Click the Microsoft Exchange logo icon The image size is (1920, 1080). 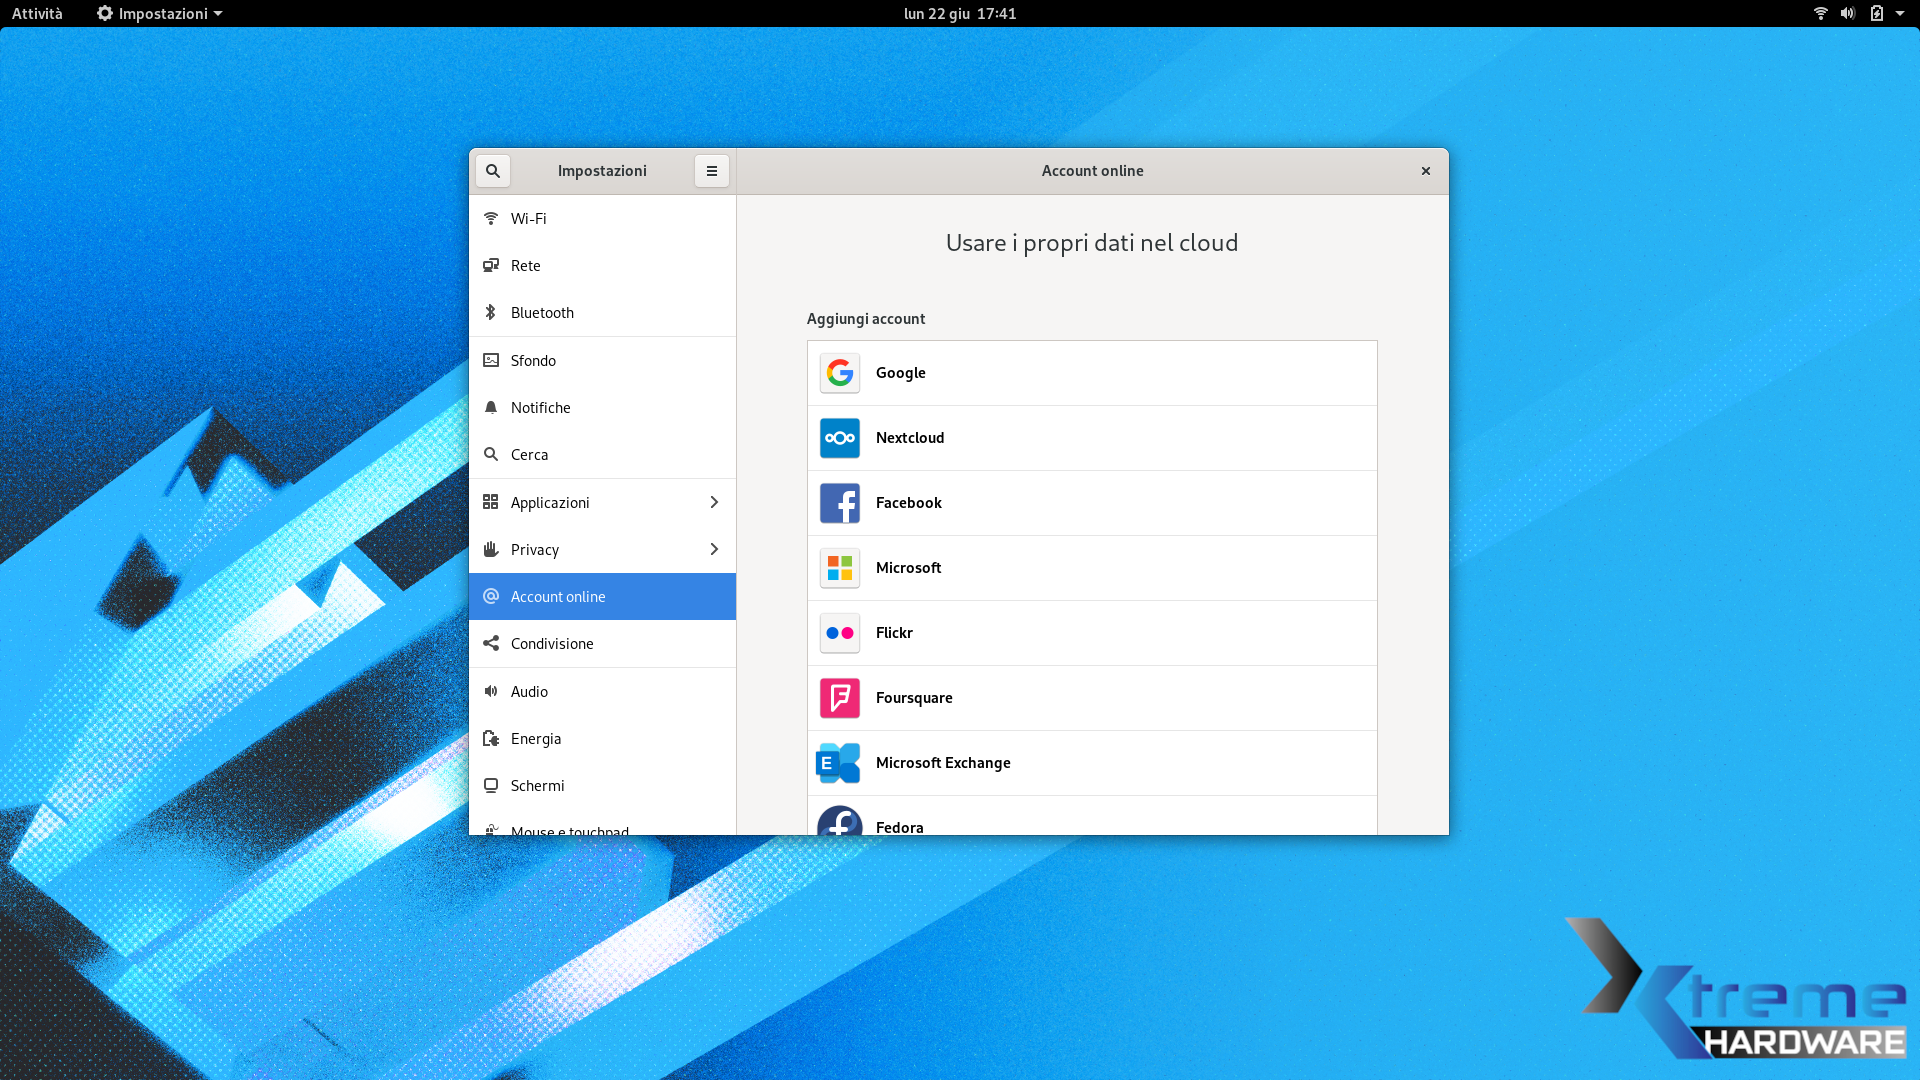(838, 763)
